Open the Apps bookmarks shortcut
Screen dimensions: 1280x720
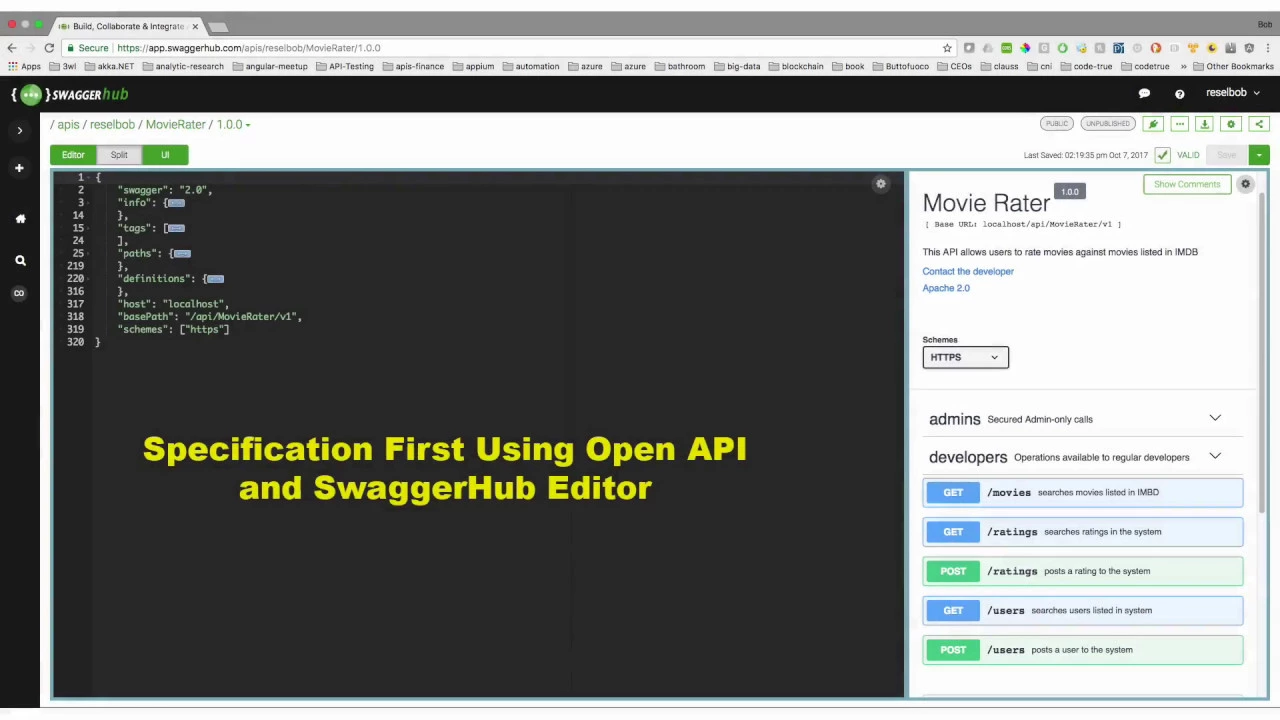(x=24, y=67)
